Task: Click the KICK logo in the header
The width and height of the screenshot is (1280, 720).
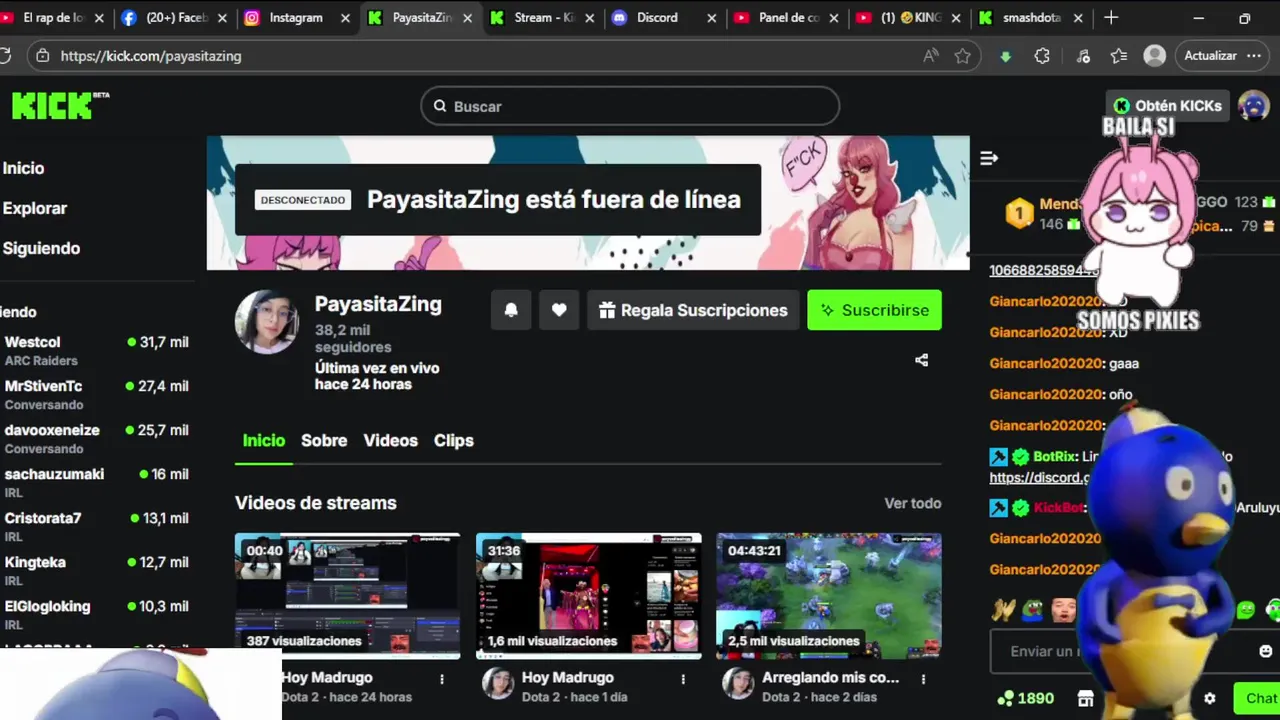Action: click(60, 105)
